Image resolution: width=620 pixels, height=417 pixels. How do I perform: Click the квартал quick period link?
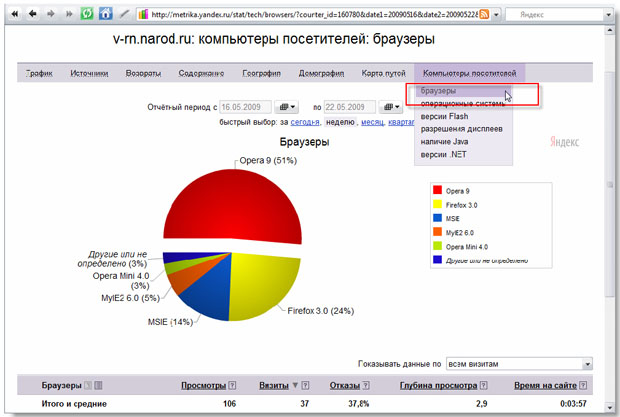pos(401,123)
